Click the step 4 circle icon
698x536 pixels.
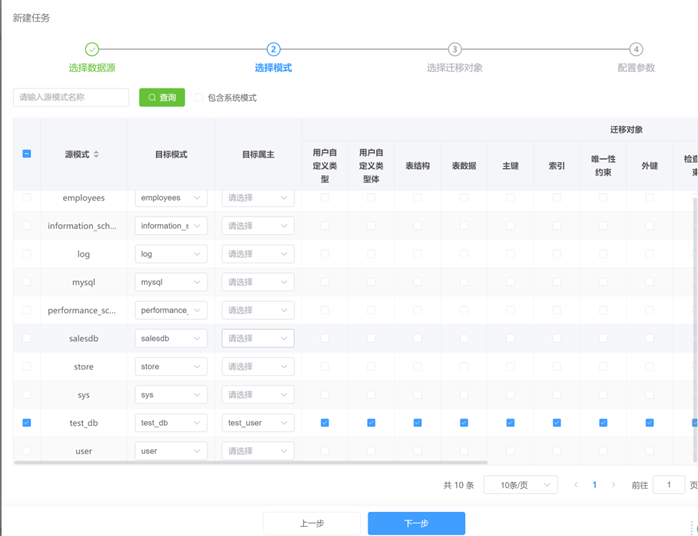pos(636,49)
